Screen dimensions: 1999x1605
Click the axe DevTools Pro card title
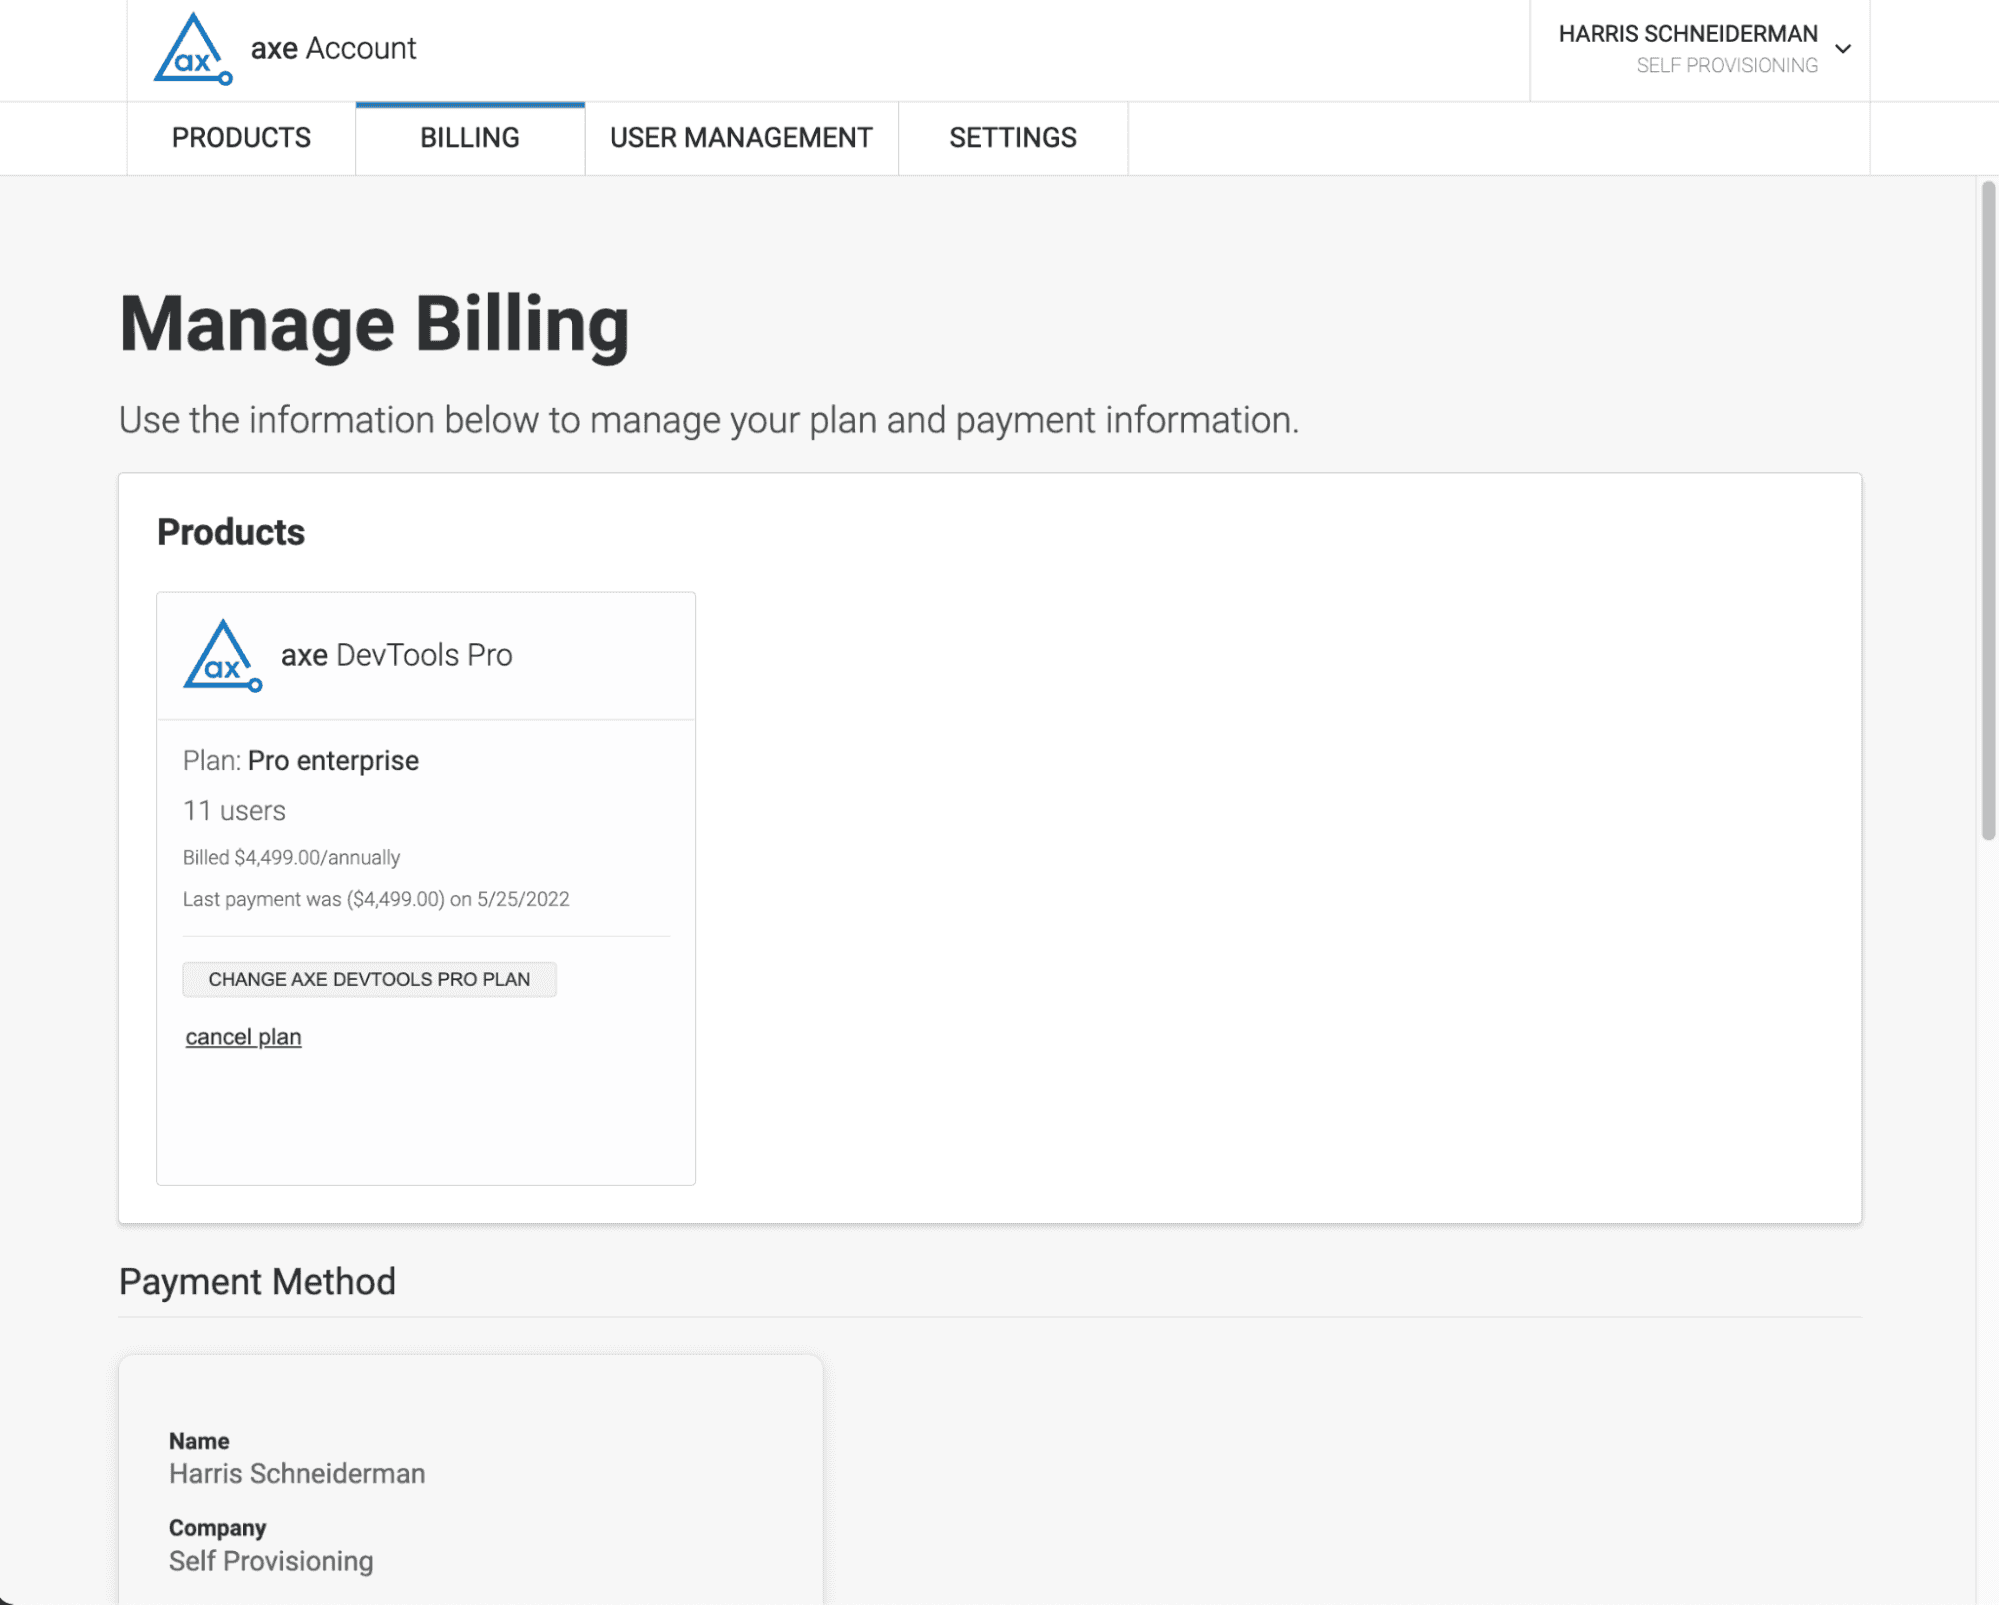396,655
